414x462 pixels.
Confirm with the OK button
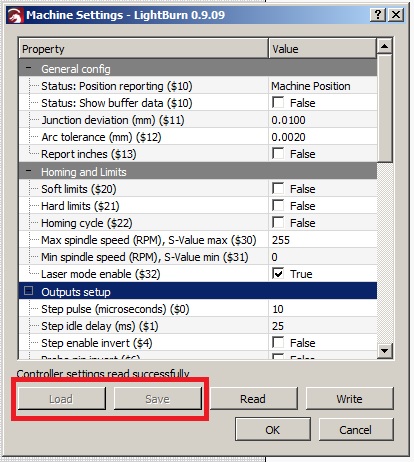273,429
